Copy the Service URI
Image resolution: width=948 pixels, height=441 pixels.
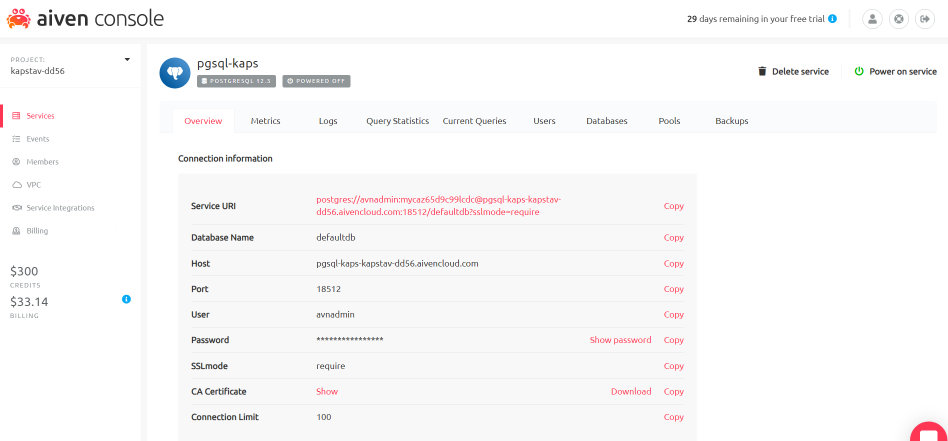click(x=674, y=206)
